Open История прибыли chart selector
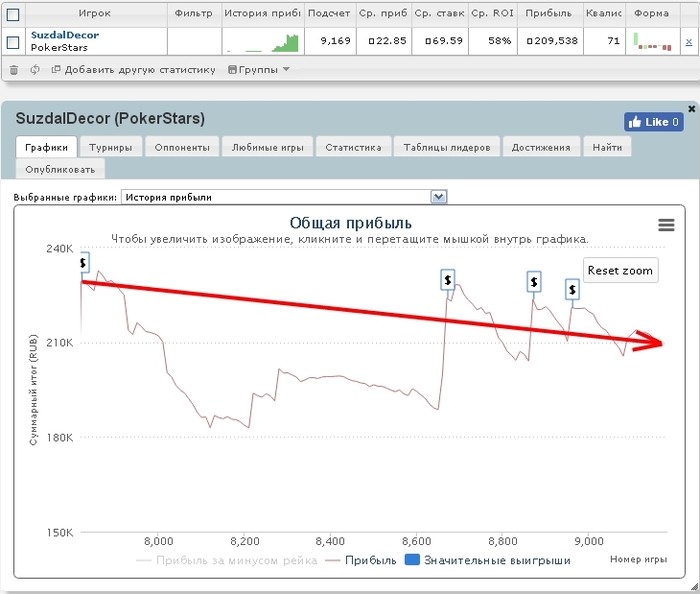This screenshot has height=594, width=700. [x=284, y=197]
